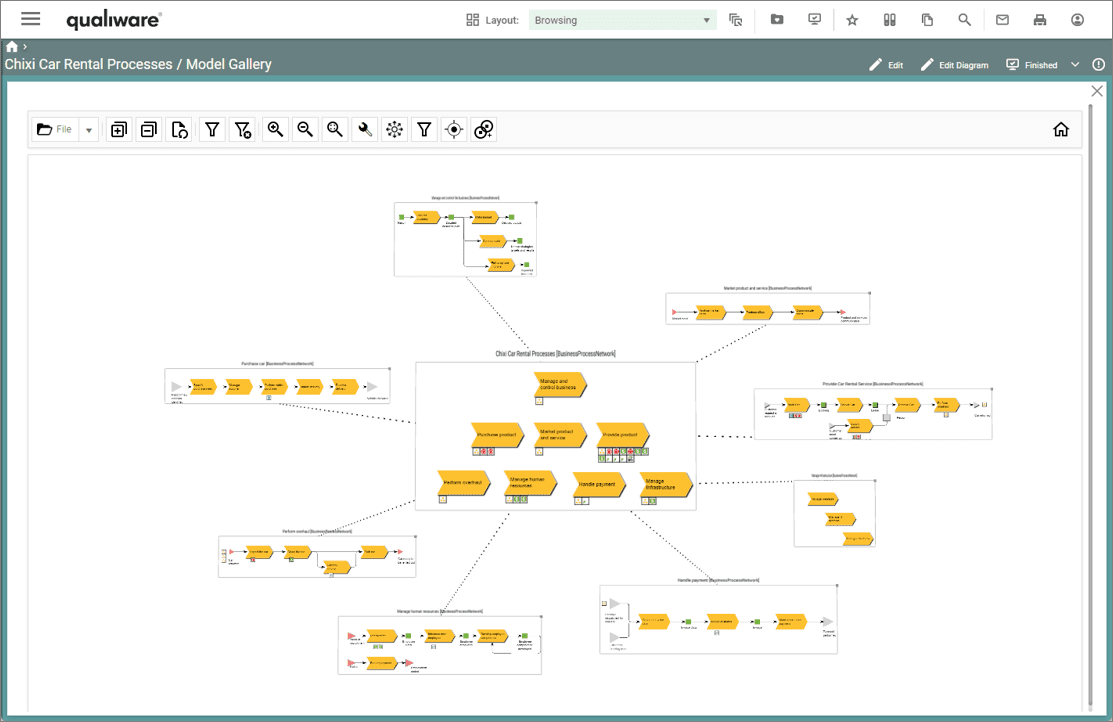The height and width of the screenshot is (722, 1113).
Task: Zoom out of the model gallery
Action: pyautogui.click(x=305, y=129)
